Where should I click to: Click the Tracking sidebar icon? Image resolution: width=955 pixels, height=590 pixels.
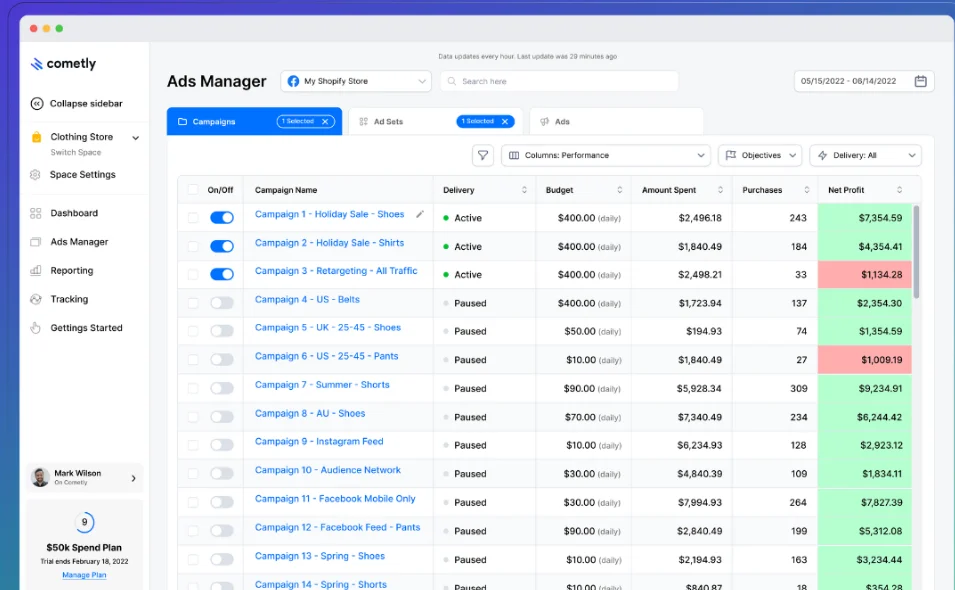[x=36, y=299]
